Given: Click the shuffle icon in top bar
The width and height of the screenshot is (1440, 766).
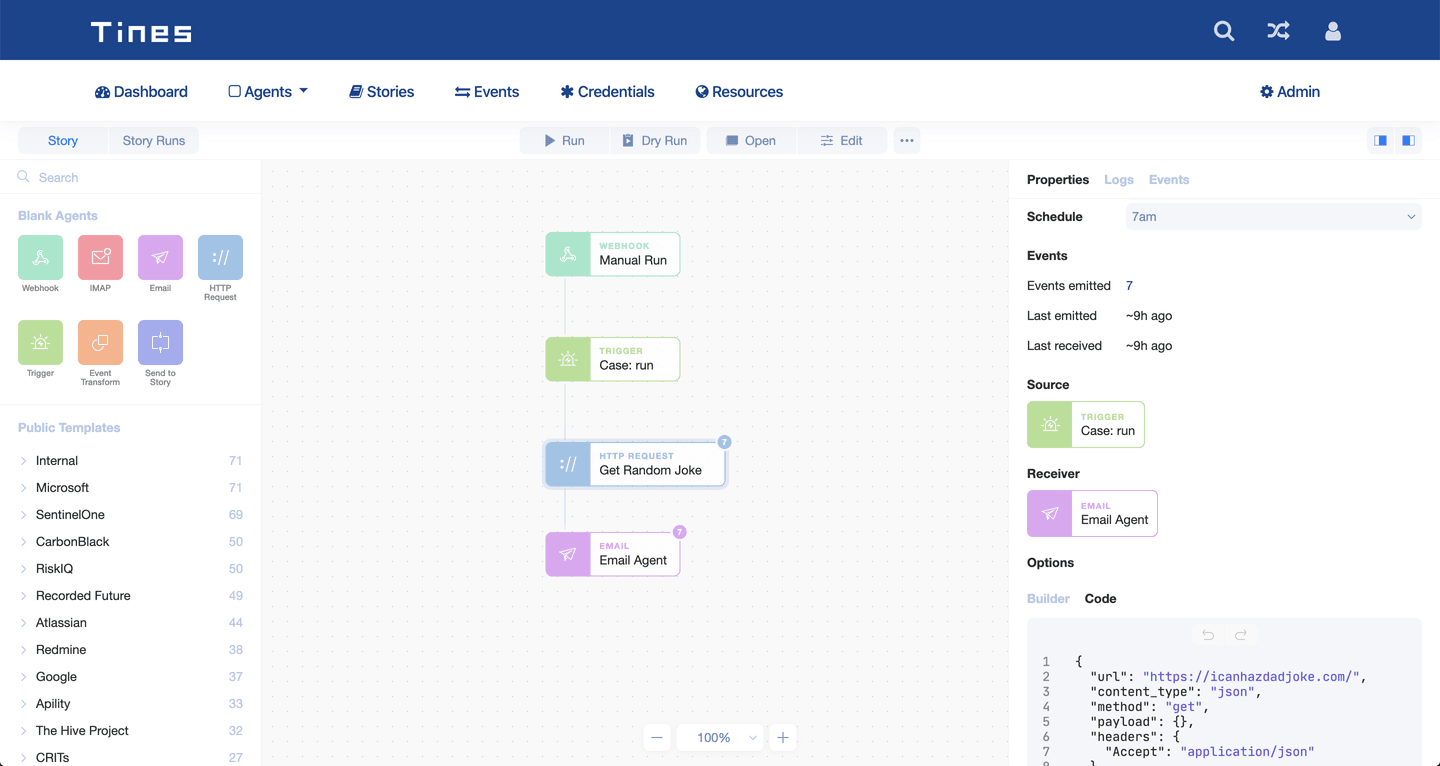Looking at the screenshot, I should coord(1278,31).
